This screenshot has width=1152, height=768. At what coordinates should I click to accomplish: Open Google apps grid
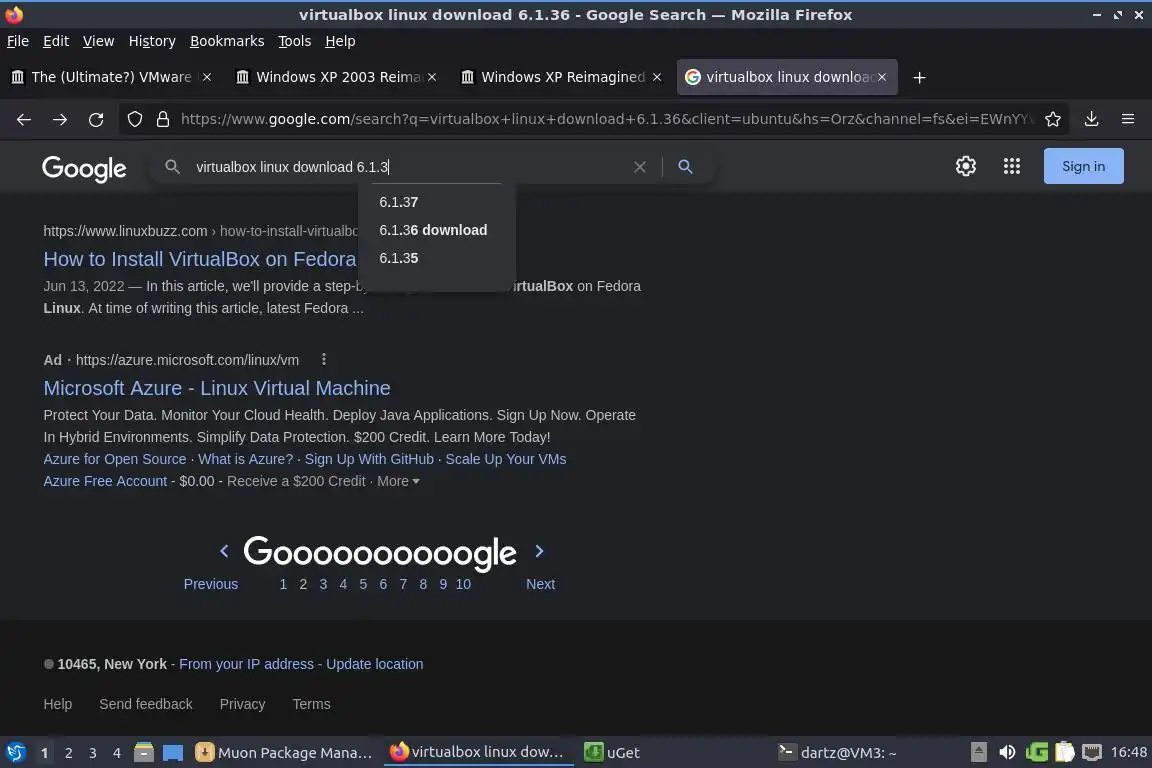pos(1012,166)
